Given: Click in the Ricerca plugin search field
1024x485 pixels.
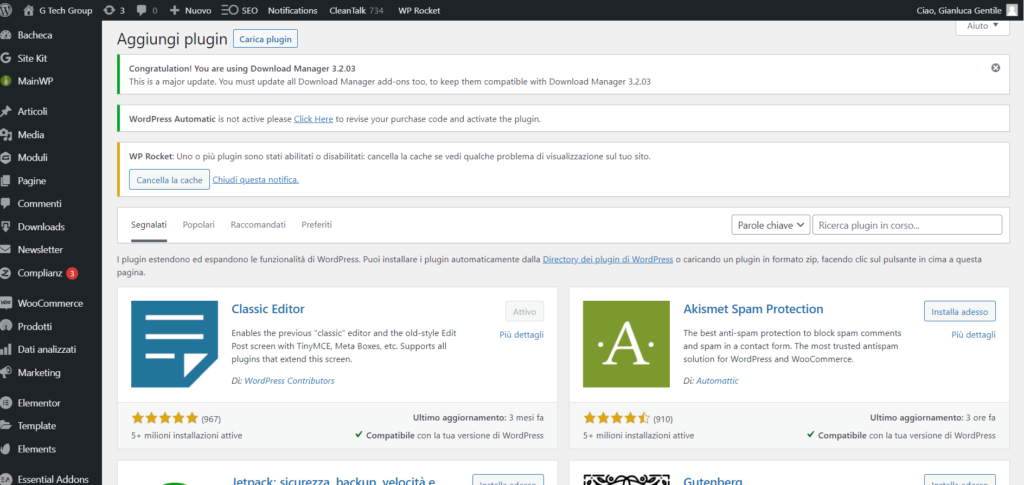Looking at the screenshot, I should click(907, 225).
